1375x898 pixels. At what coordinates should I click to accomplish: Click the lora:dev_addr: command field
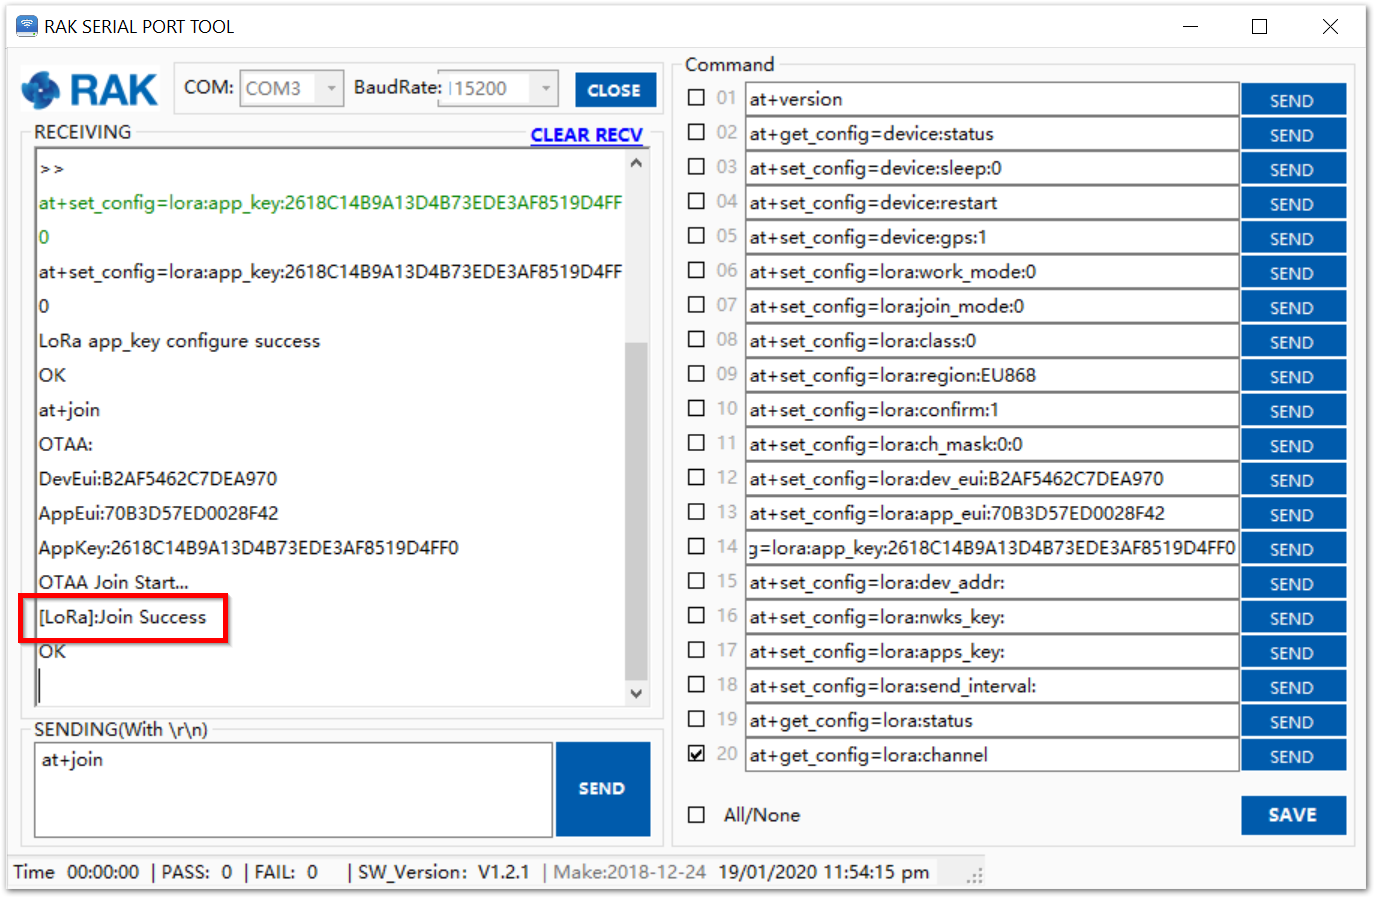pyautogui.click(x=992, y=582)
